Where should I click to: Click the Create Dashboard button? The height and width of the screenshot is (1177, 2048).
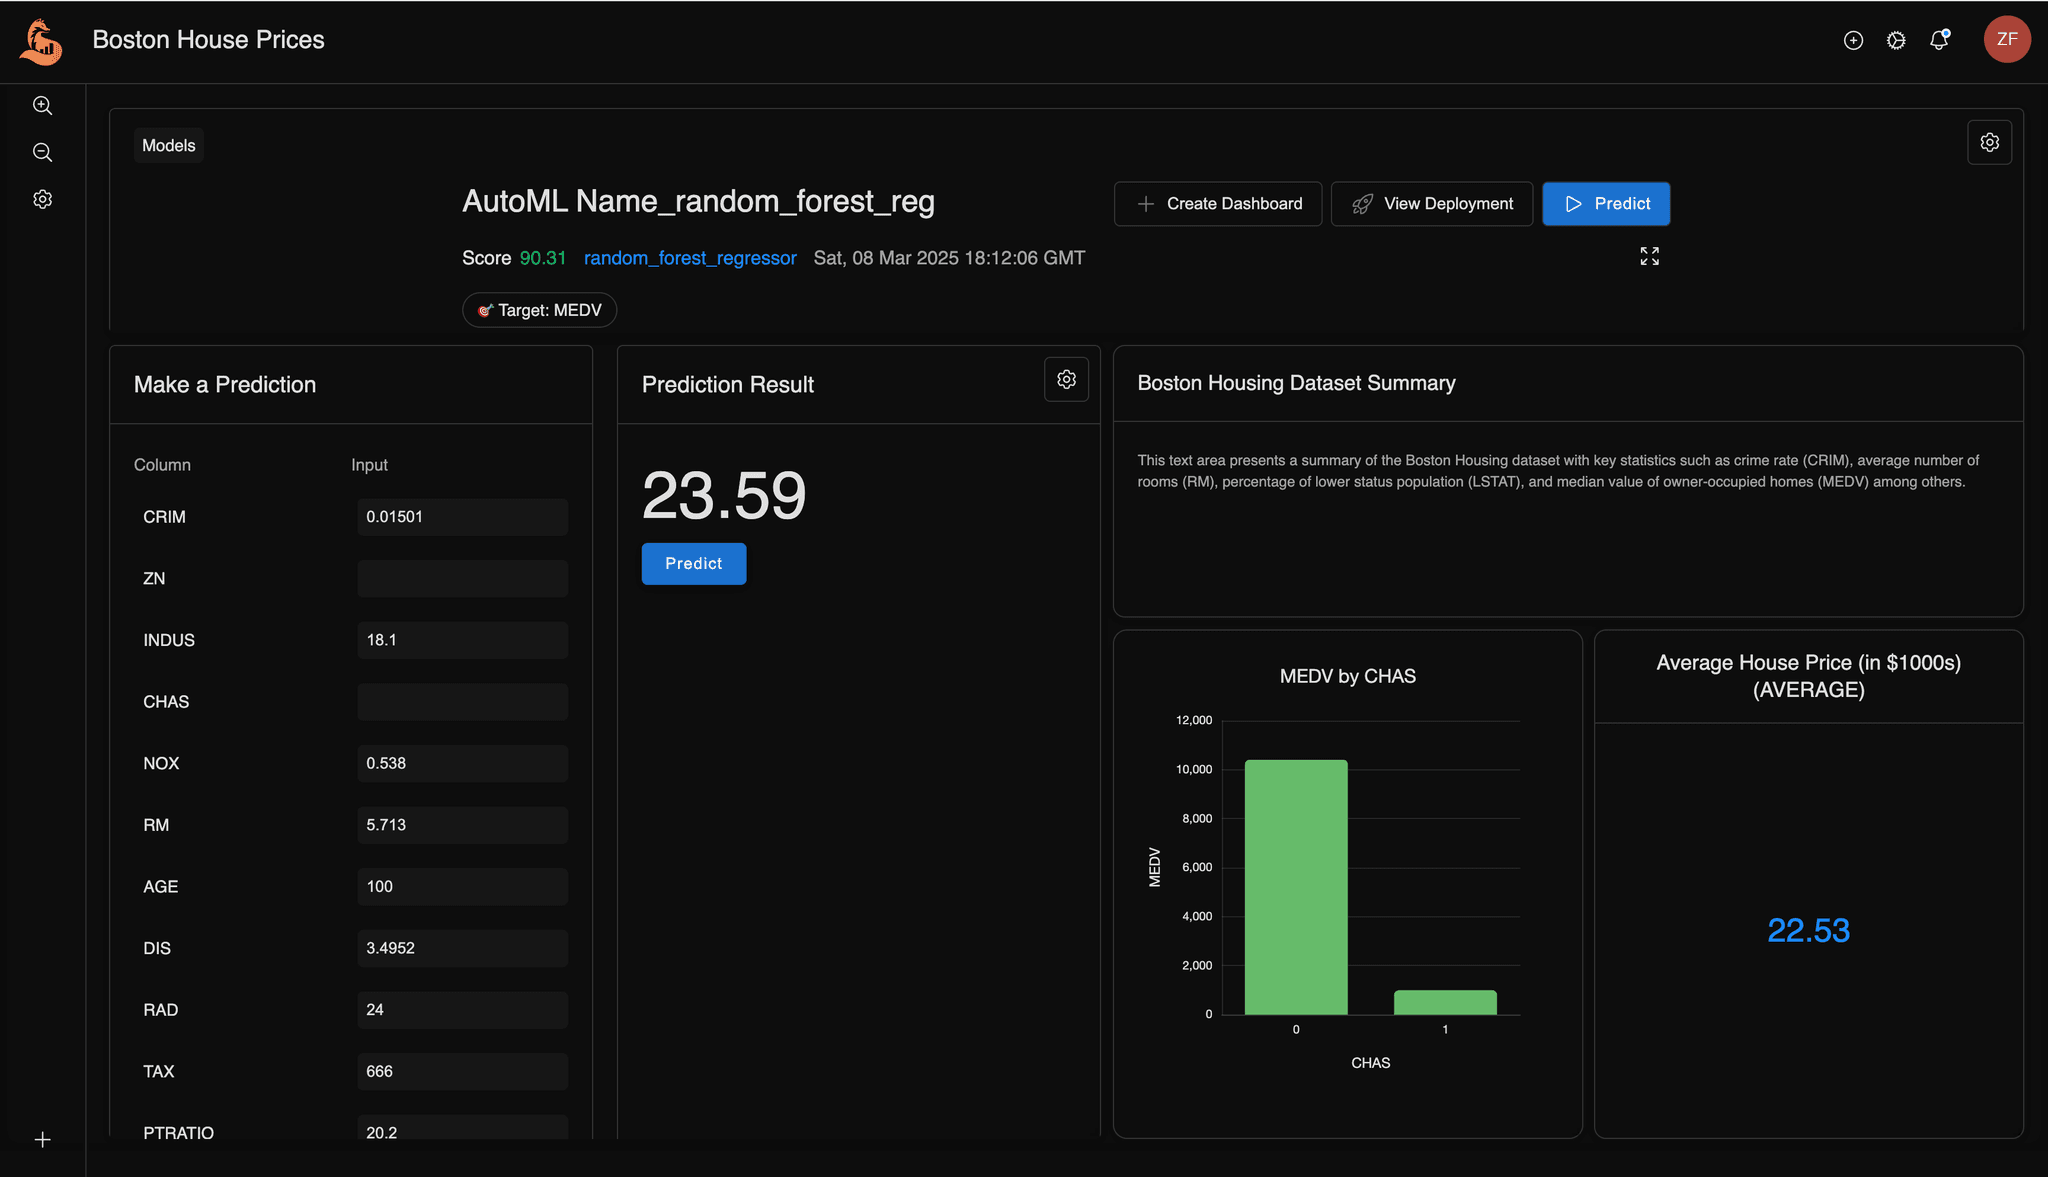point(1218,204)
